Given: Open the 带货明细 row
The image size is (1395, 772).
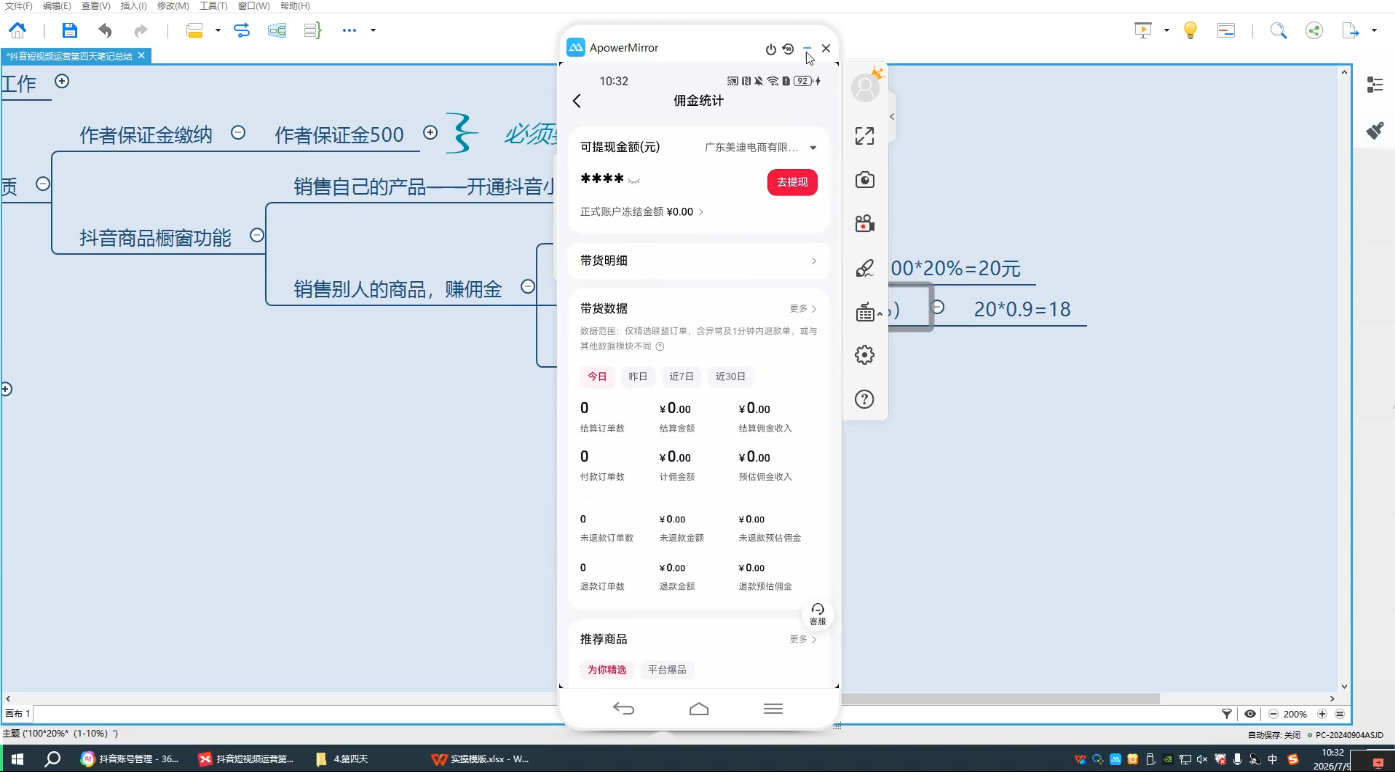Looking at the screenshot, I should [698, 261].
